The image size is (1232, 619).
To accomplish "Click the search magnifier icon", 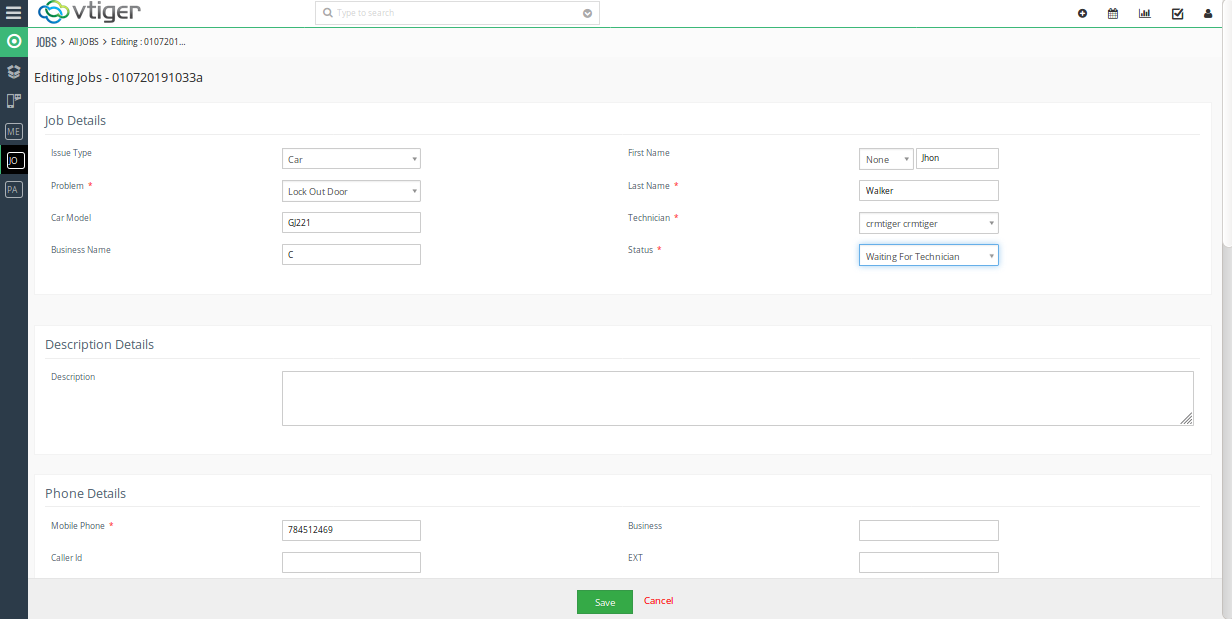I will [x=328, y=13].
